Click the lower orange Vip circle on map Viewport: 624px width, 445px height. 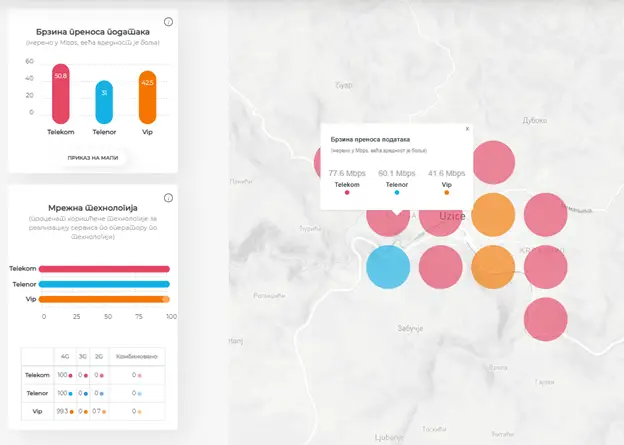click(x=492, y=266)
